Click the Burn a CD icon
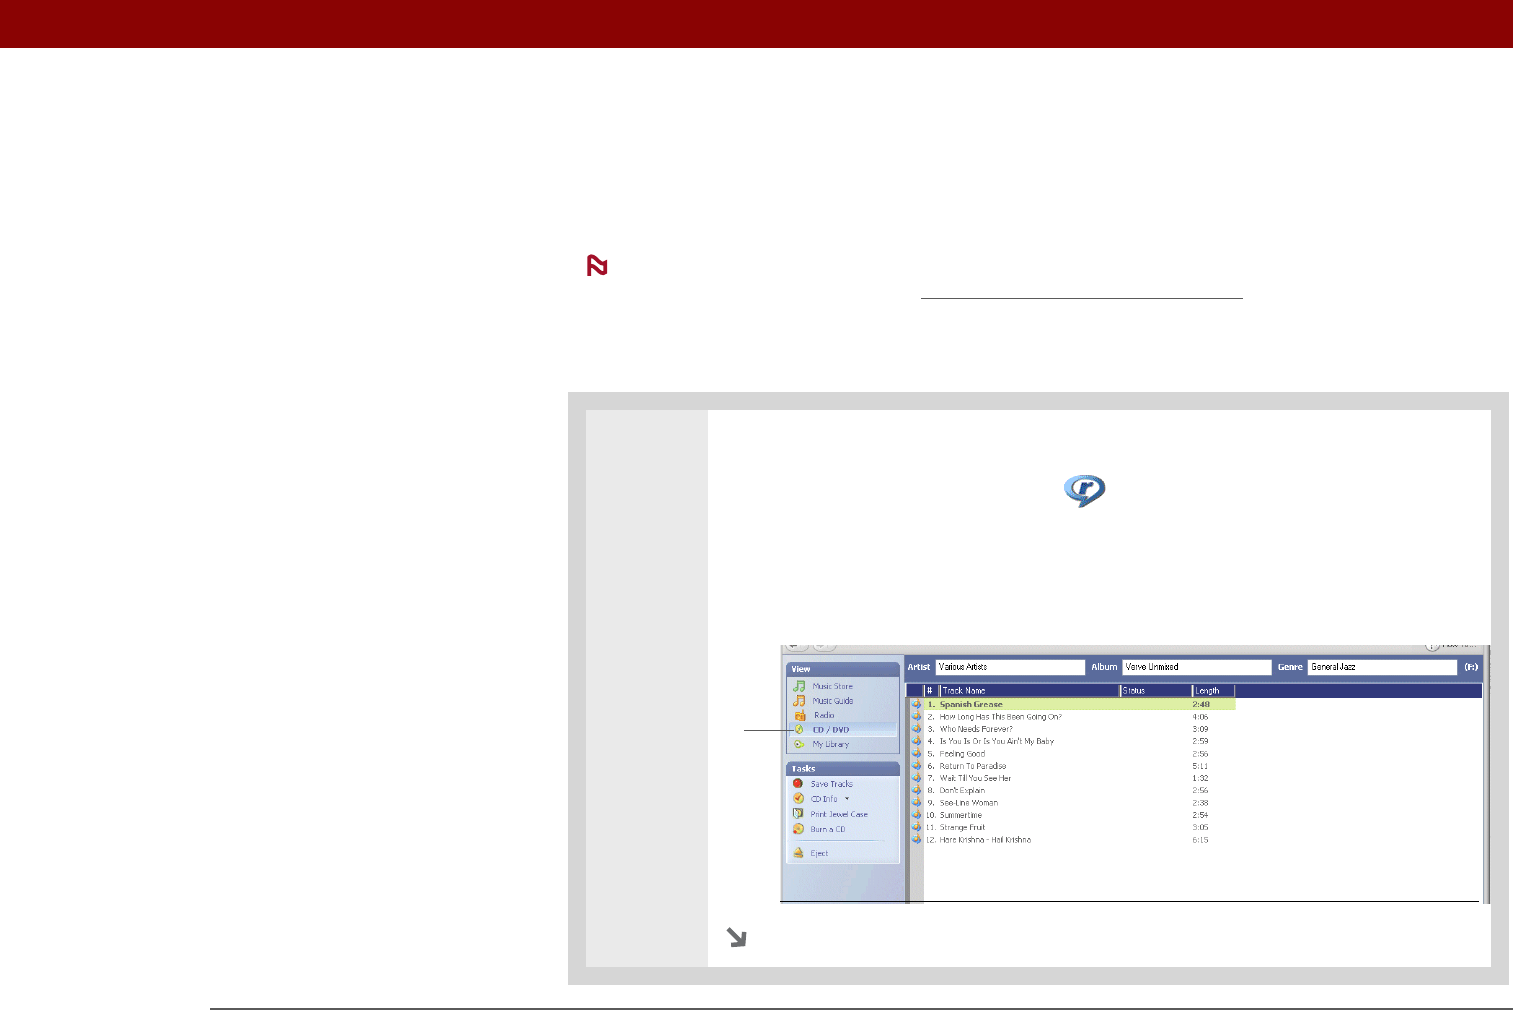 point(798,829)
